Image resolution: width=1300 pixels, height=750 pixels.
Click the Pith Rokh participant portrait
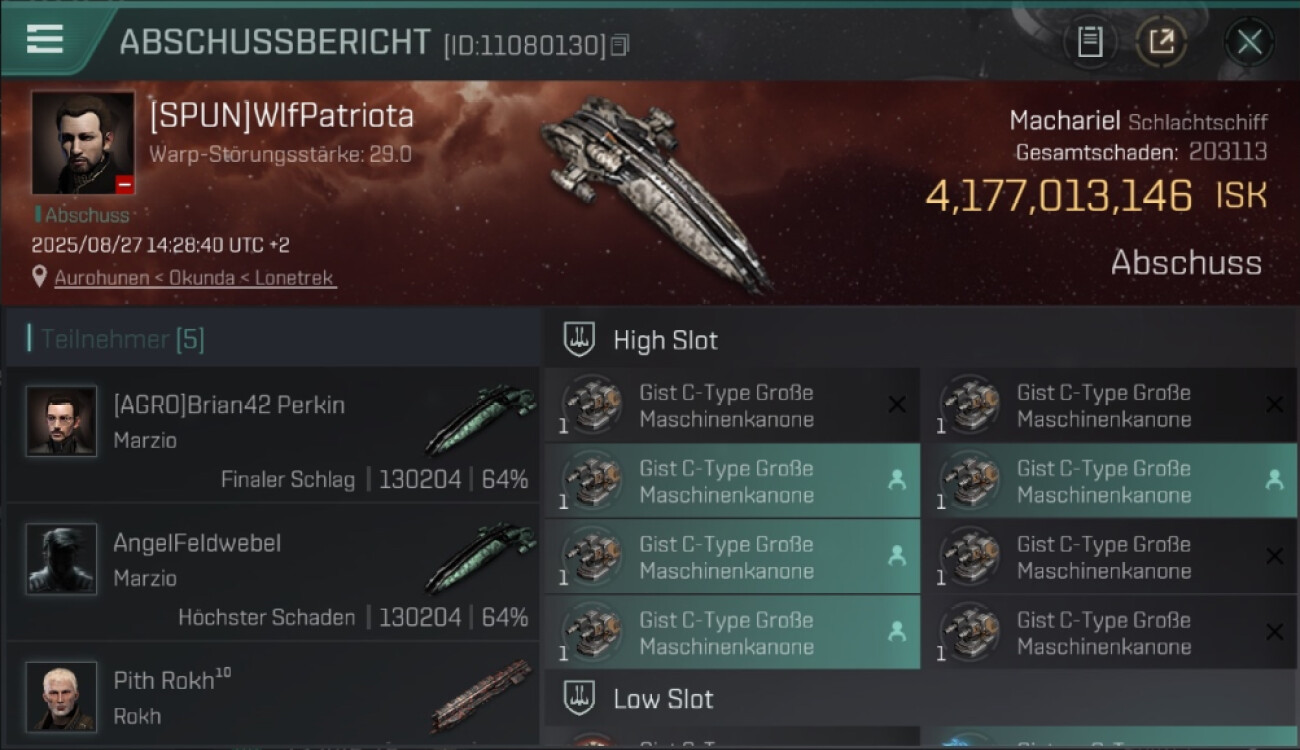click(x=62, y=696)
